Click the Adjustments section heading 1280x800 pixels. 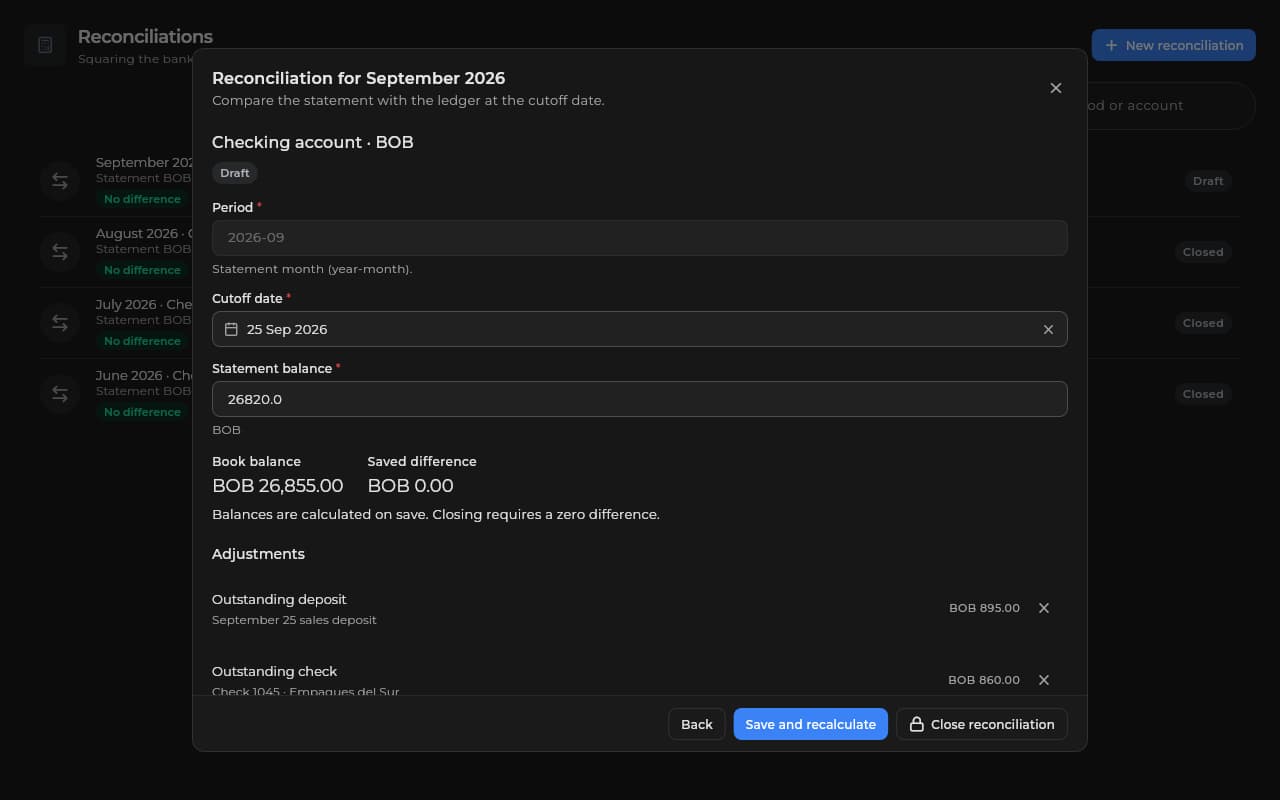coord(258,554)
